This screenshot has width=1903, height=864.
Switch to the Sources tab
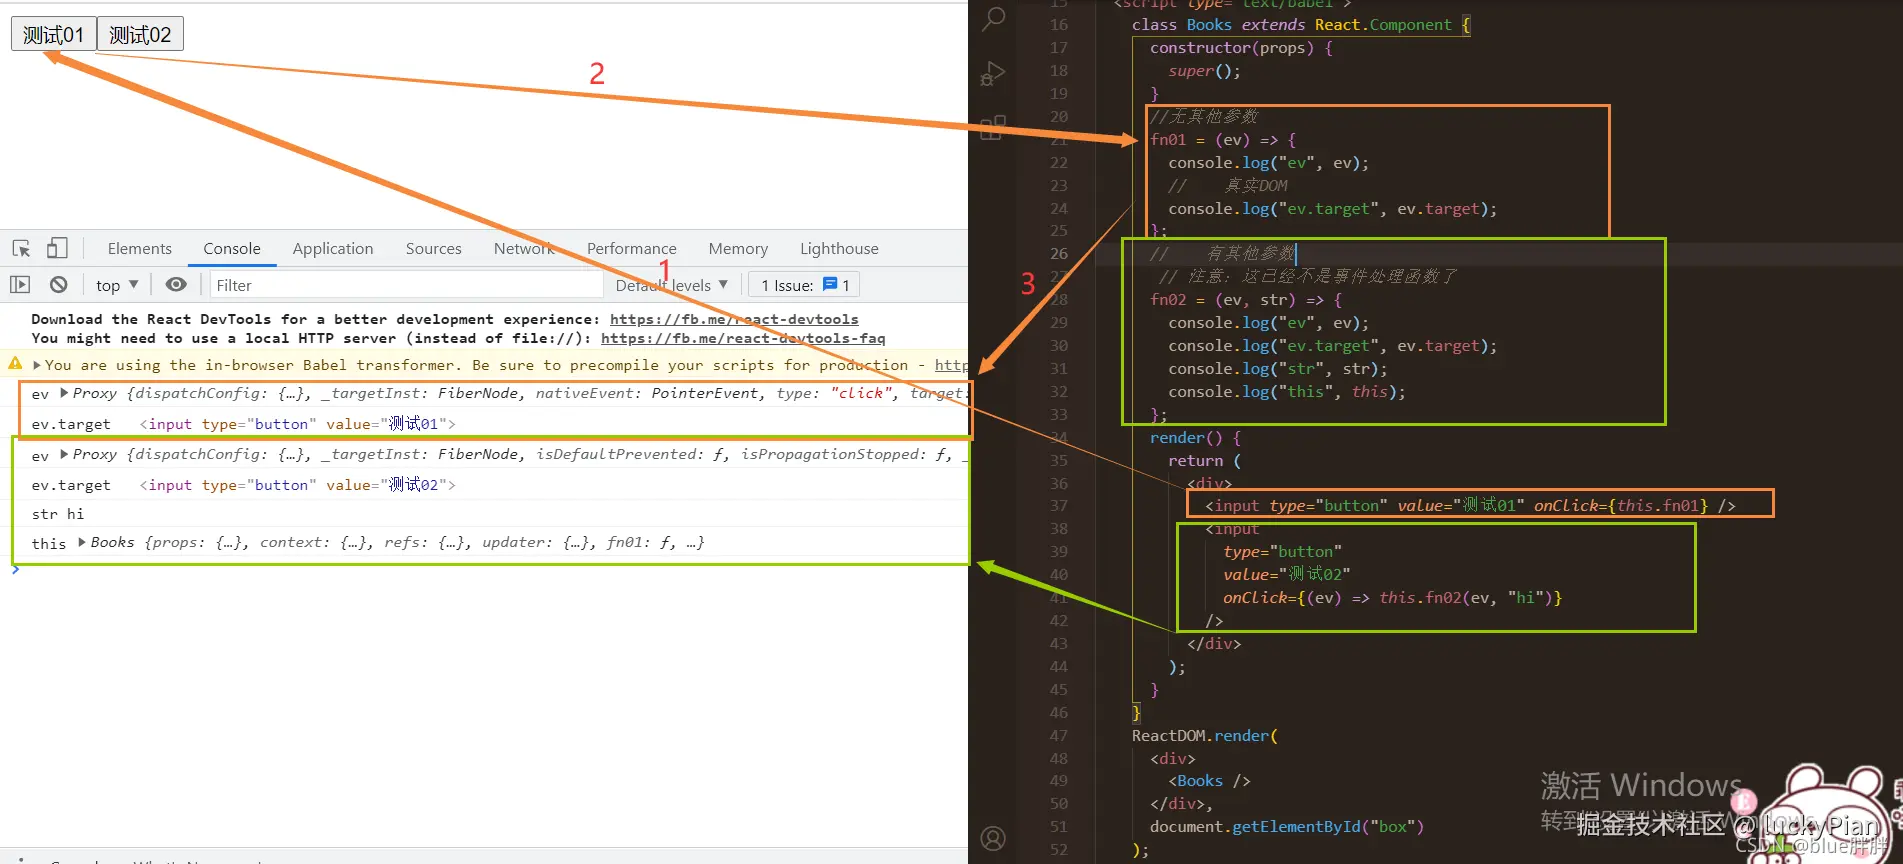[434, 248]
